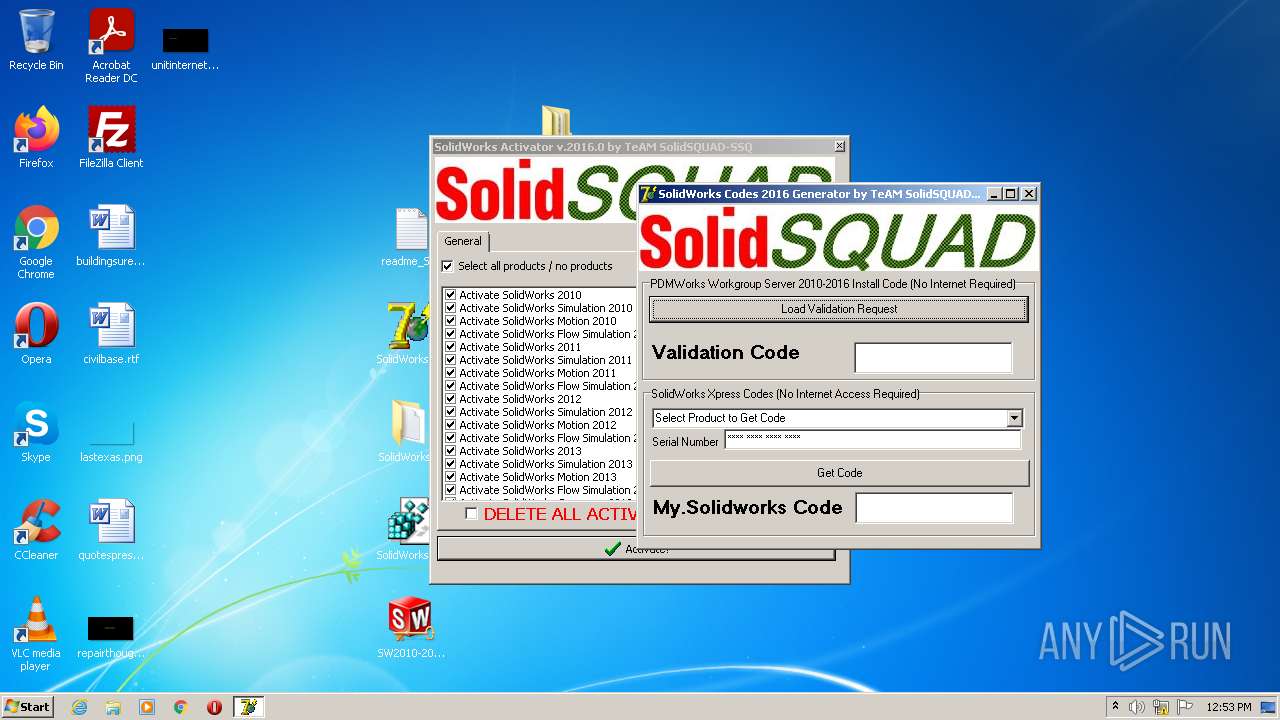Open civilbase.rtf document
This screenshot has height=720, width=1280.
coord(111,334)
